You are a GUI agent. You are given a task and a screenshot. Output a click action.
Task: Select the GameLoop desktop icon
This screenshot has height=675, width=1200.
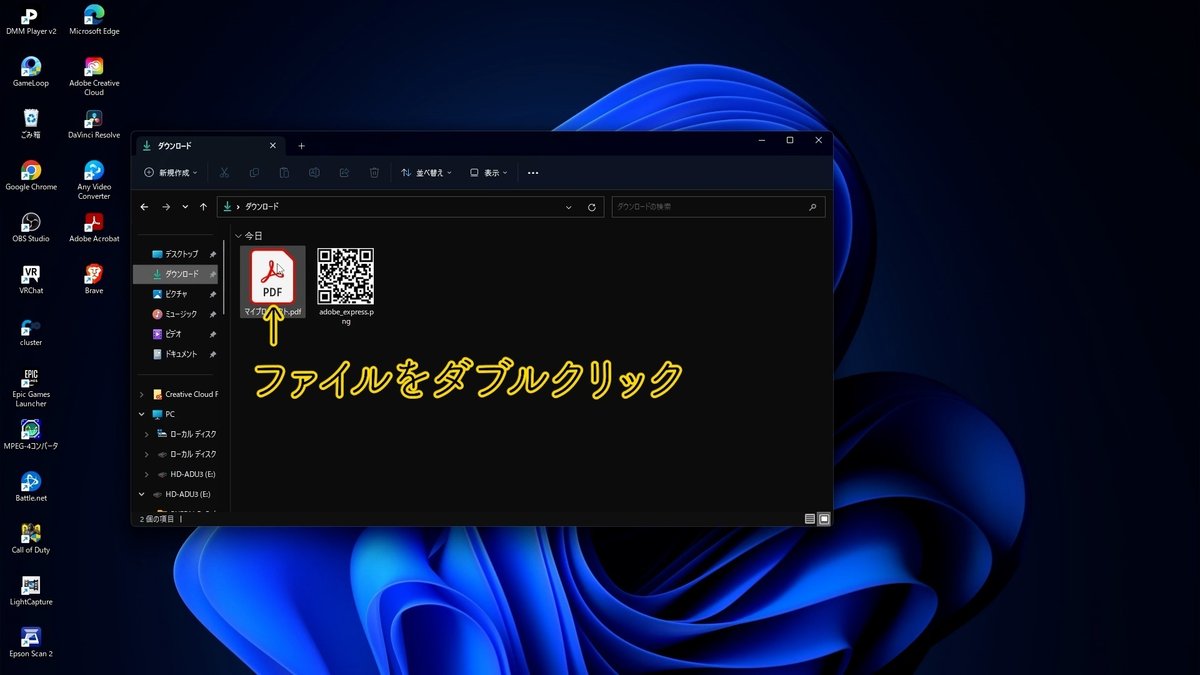click(x=31, y=72)
